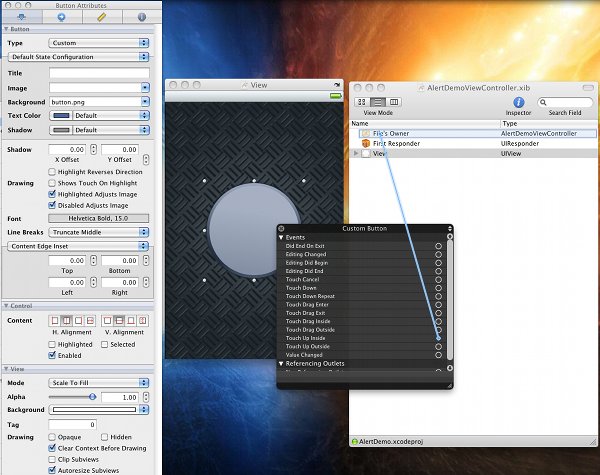Close the Custom Button connections panel
The height and width of the screenshot is (475, 600).
pos(282,229)
